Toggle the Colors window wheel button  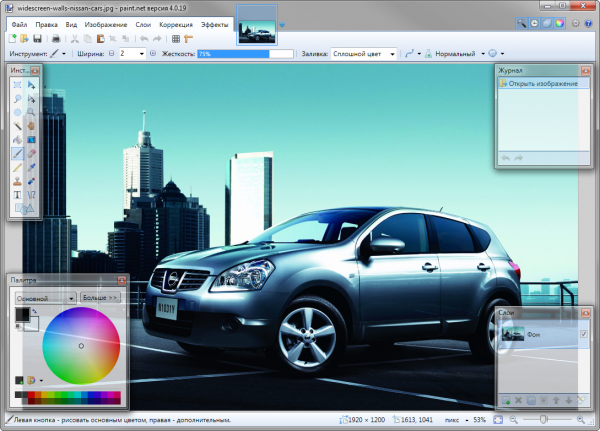[x=559, y=23]
